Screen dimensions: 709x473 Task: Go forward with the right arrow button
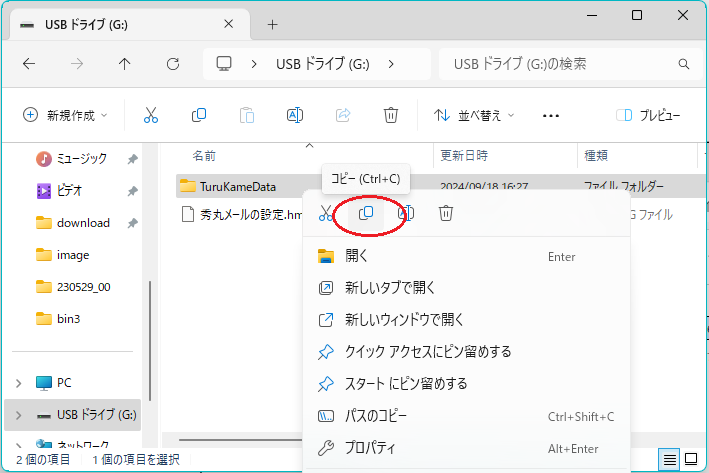pyautogui.click(x=77, y=64)
